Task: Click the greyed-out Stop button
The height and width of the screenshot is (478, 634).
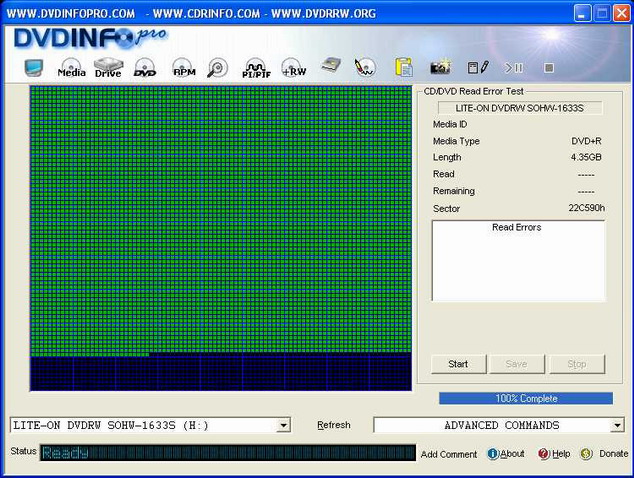Action: coord(577,364)
